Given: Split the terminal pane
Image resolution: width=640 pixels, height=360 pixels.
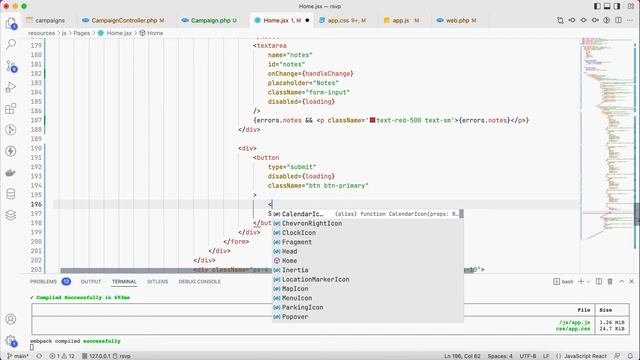Looking at the screenshot, I should [x=599, y=281].
